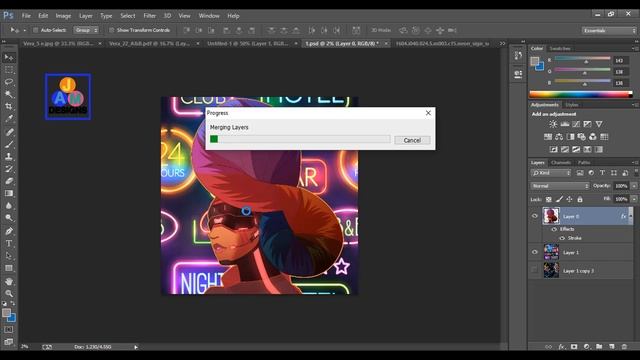Select the Hand tool

pyautogui.click(x=9, y=281)
